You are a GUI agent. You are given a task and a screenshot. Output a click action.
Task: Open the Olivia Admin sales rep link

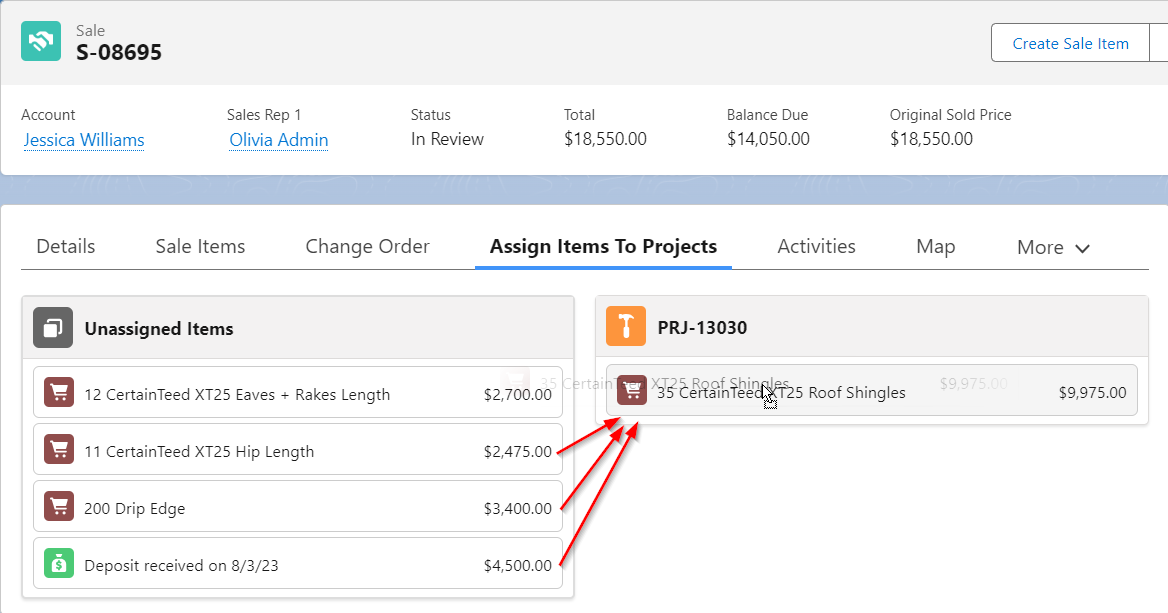[278, 140]
